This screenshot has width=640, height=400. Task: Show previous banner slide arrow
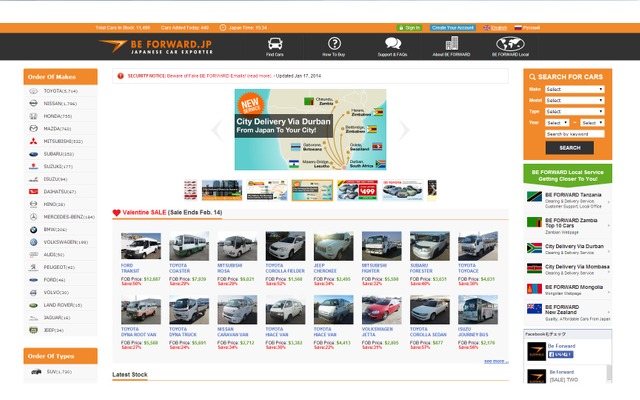(x=217, y=130)
